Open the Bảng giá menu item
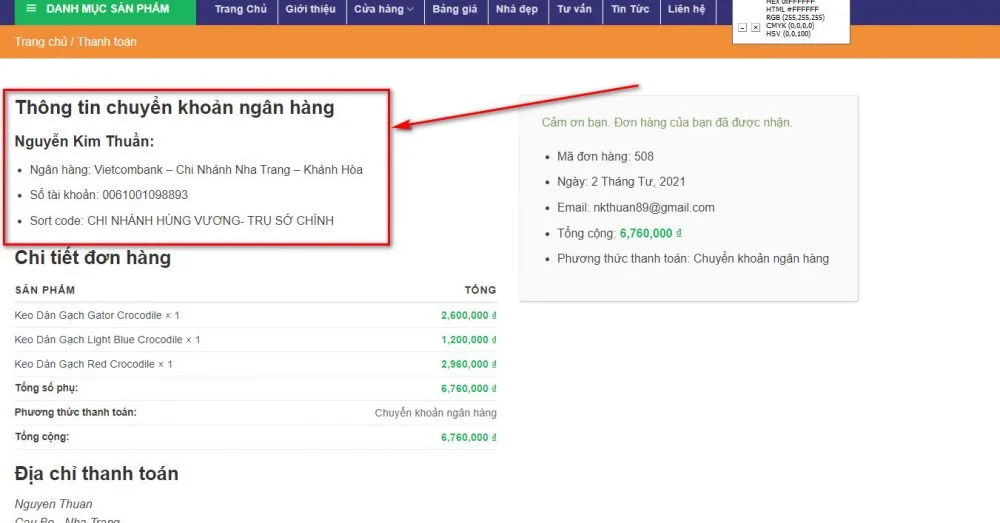Viewport: 1000px width, 523px height. pyautogui.click(x=455, y=9)
